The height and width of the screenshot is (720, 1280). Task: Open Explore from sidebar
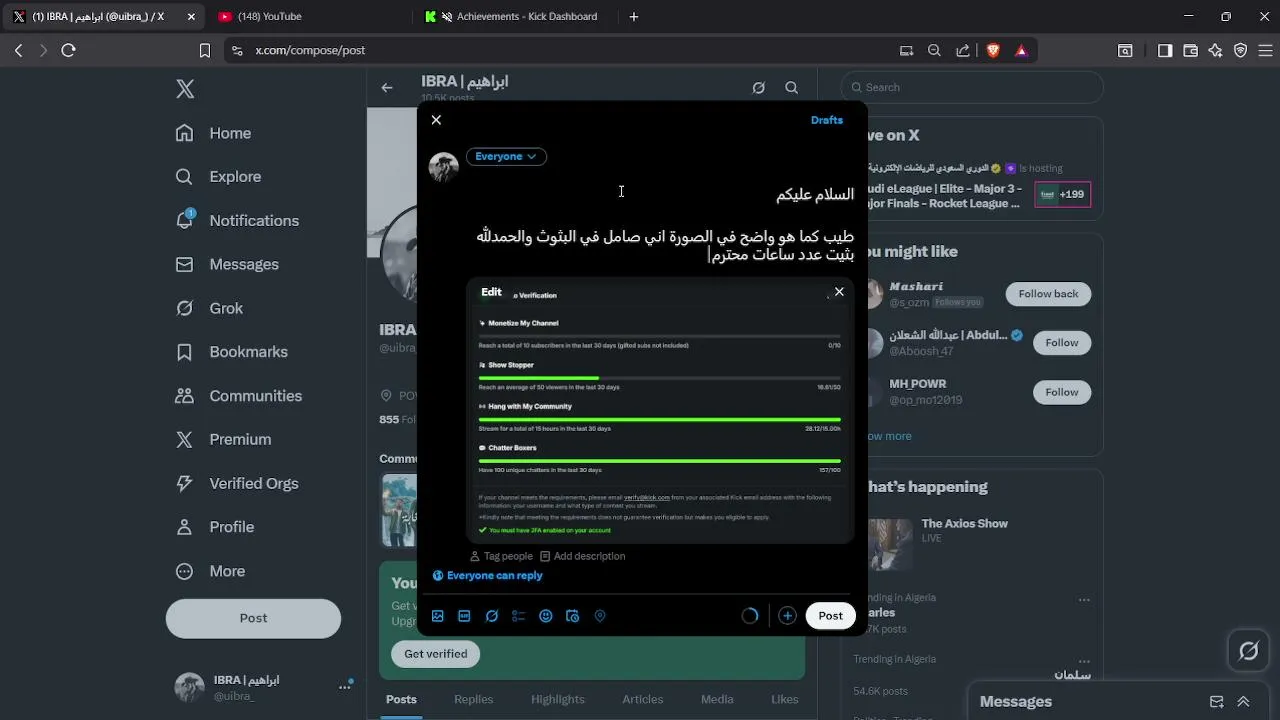pyautogui.click(x=218, y=177)
